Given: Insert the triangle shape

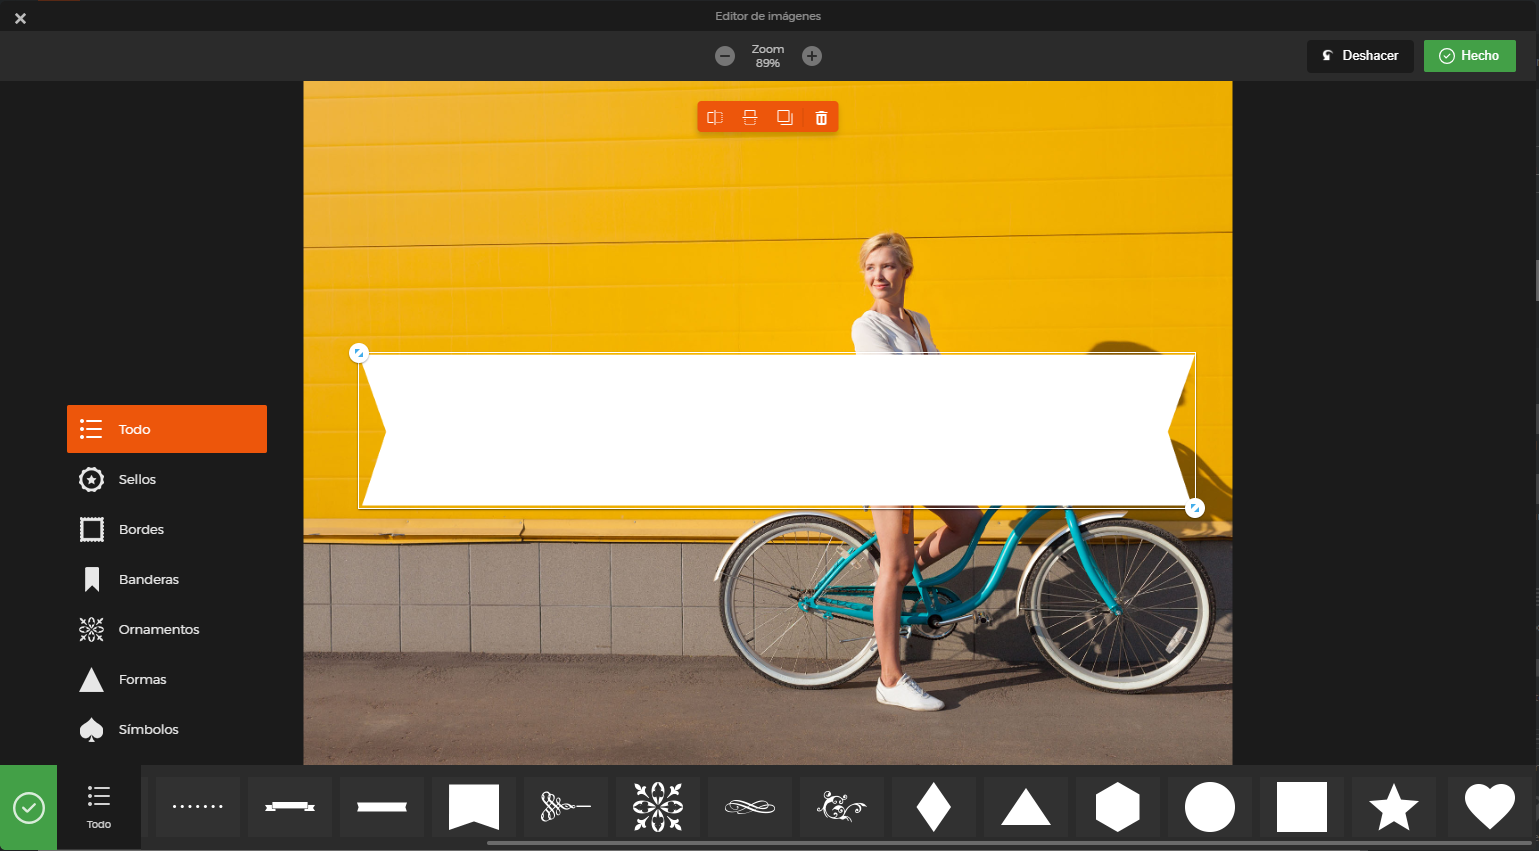Looking at the screenshot, I should pyautogui.click(x=1026, y=807).
